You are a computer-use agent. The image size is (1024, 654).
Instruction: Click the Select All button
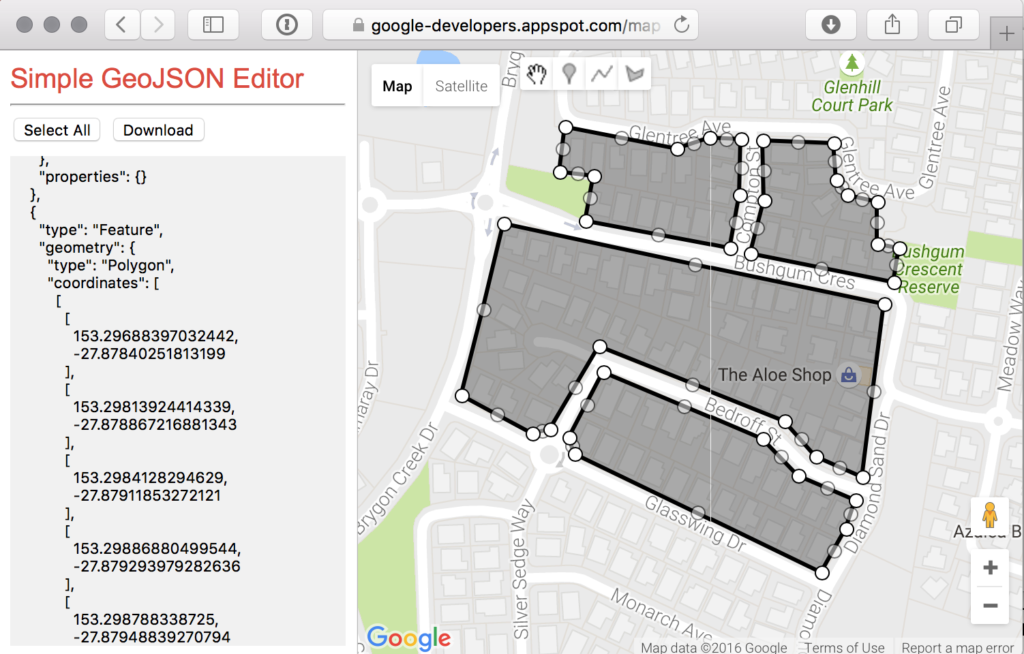(x=56, y=130)
